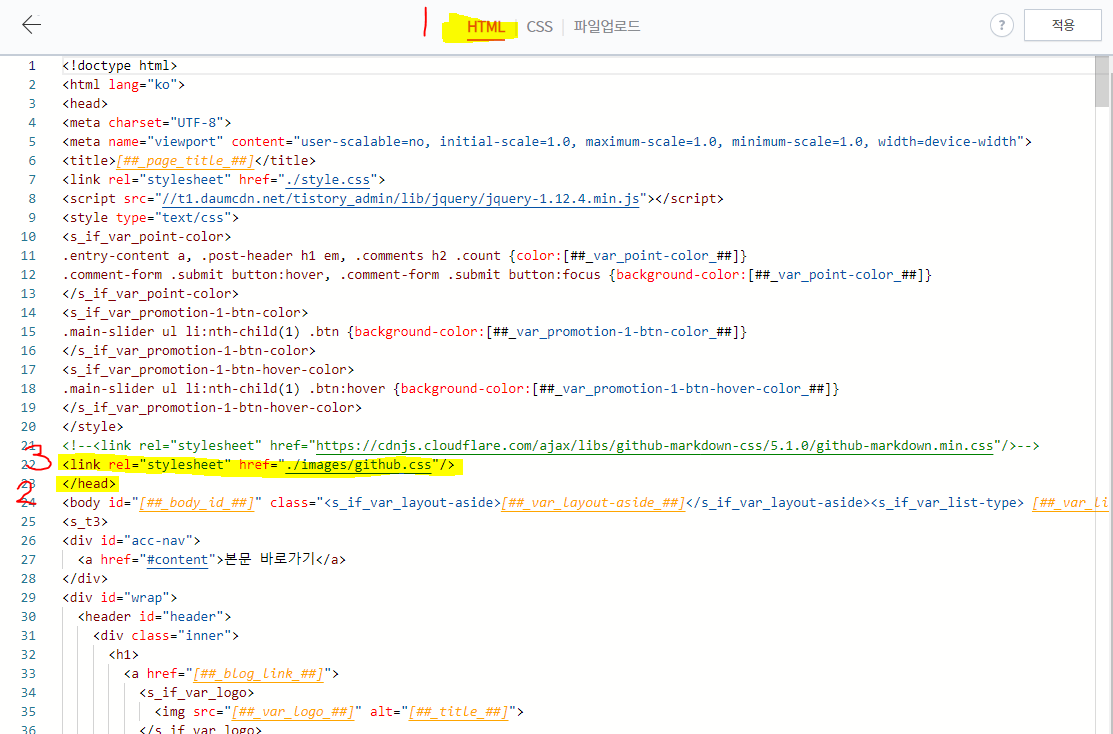
Task: Click the jquery-1.12.4.min.js script URL
Action: pos(400,199)
